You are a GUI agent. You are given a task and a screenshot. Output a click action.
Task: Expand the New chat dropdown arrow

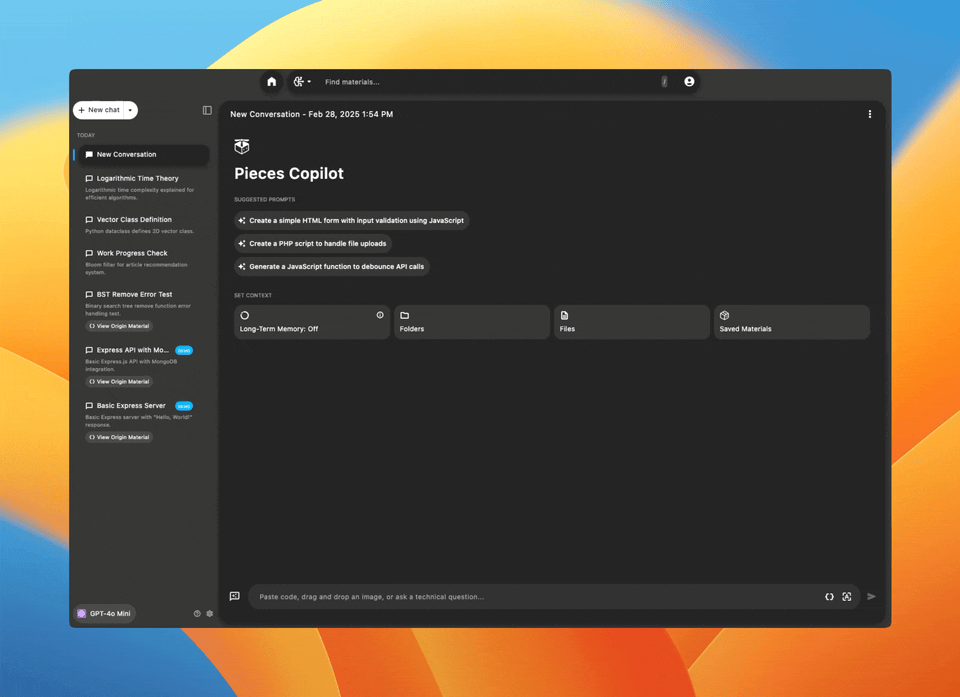[130, 110]
